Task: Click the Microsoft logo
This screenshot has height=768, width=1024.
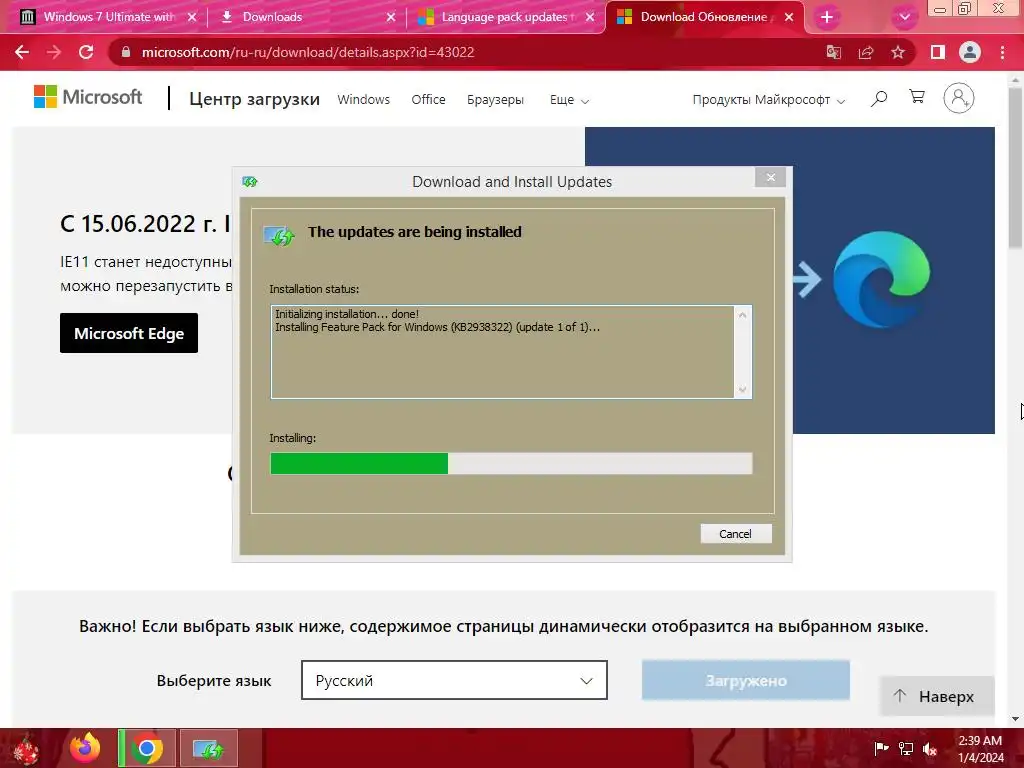Action: tap(88, 97)
